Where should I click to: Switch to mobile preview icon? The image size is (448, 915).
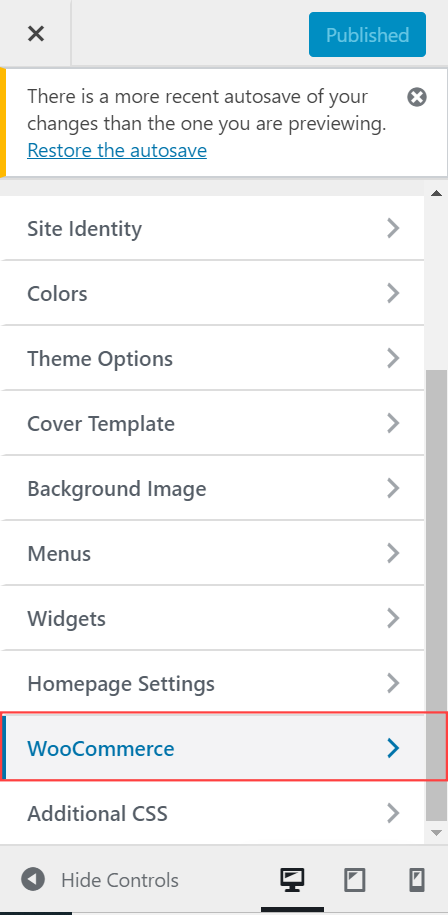click(x=416, y=879)
